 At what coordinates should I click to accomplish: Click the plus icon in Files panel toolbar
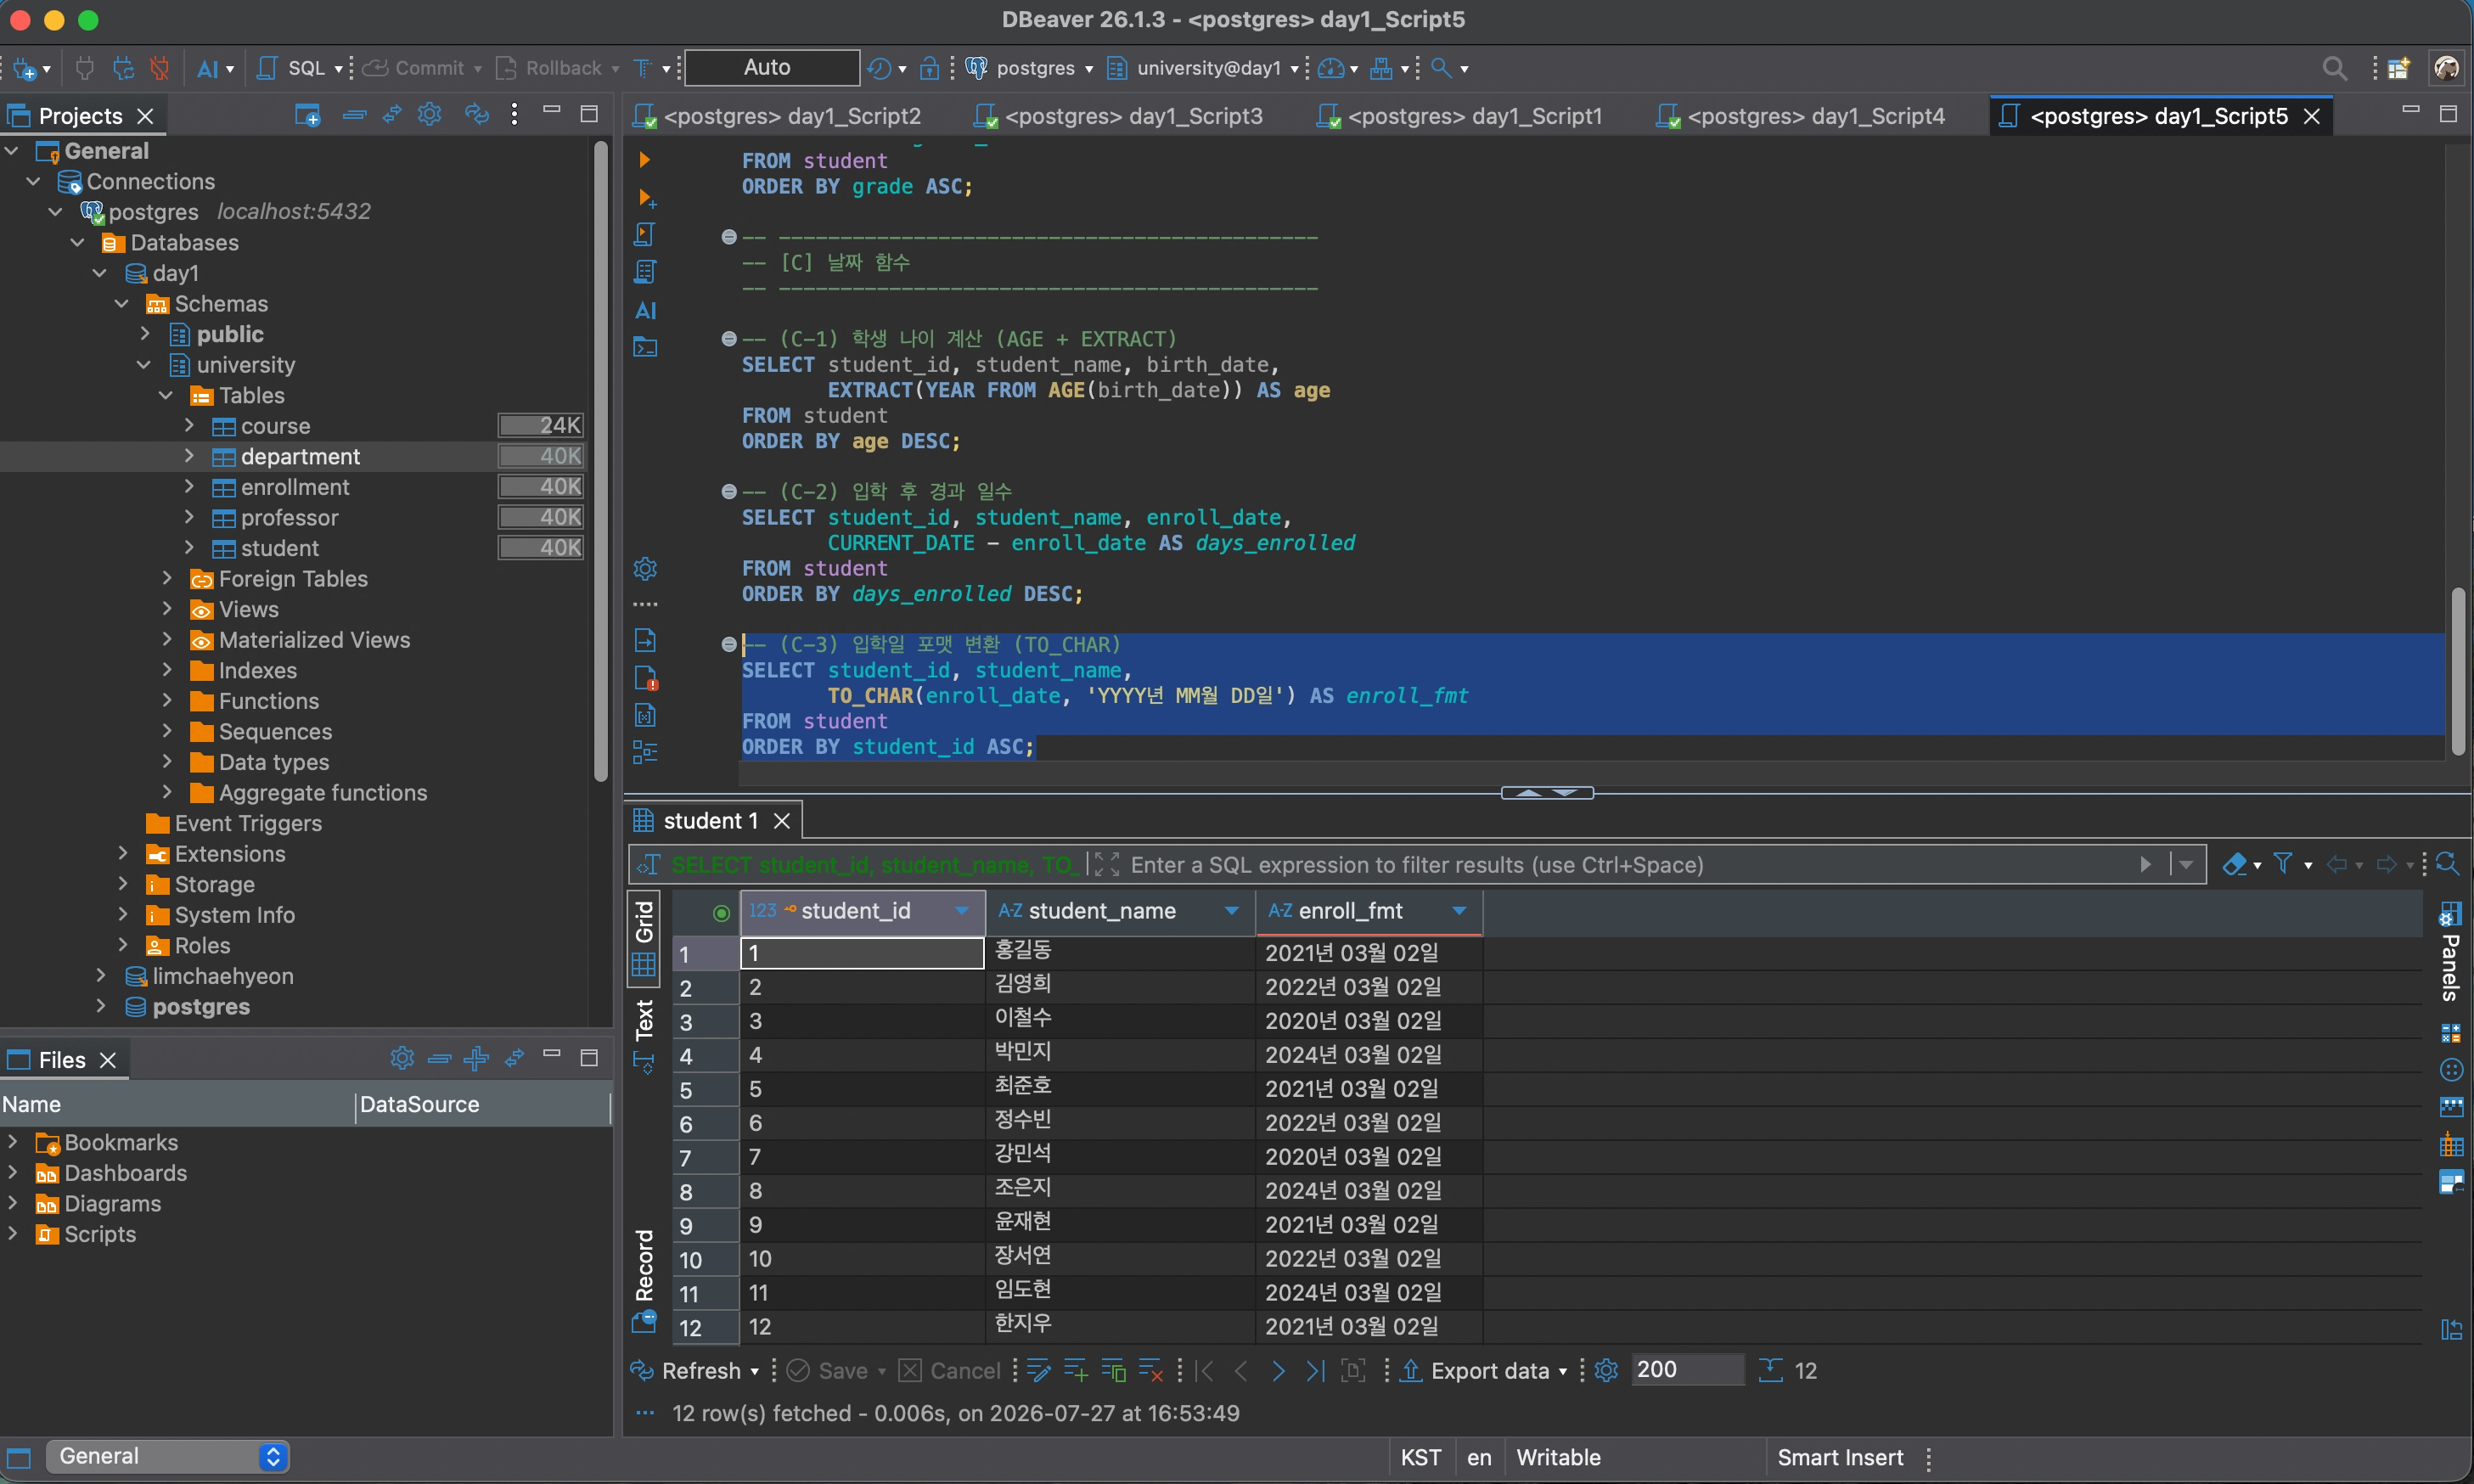point(476,1058)
